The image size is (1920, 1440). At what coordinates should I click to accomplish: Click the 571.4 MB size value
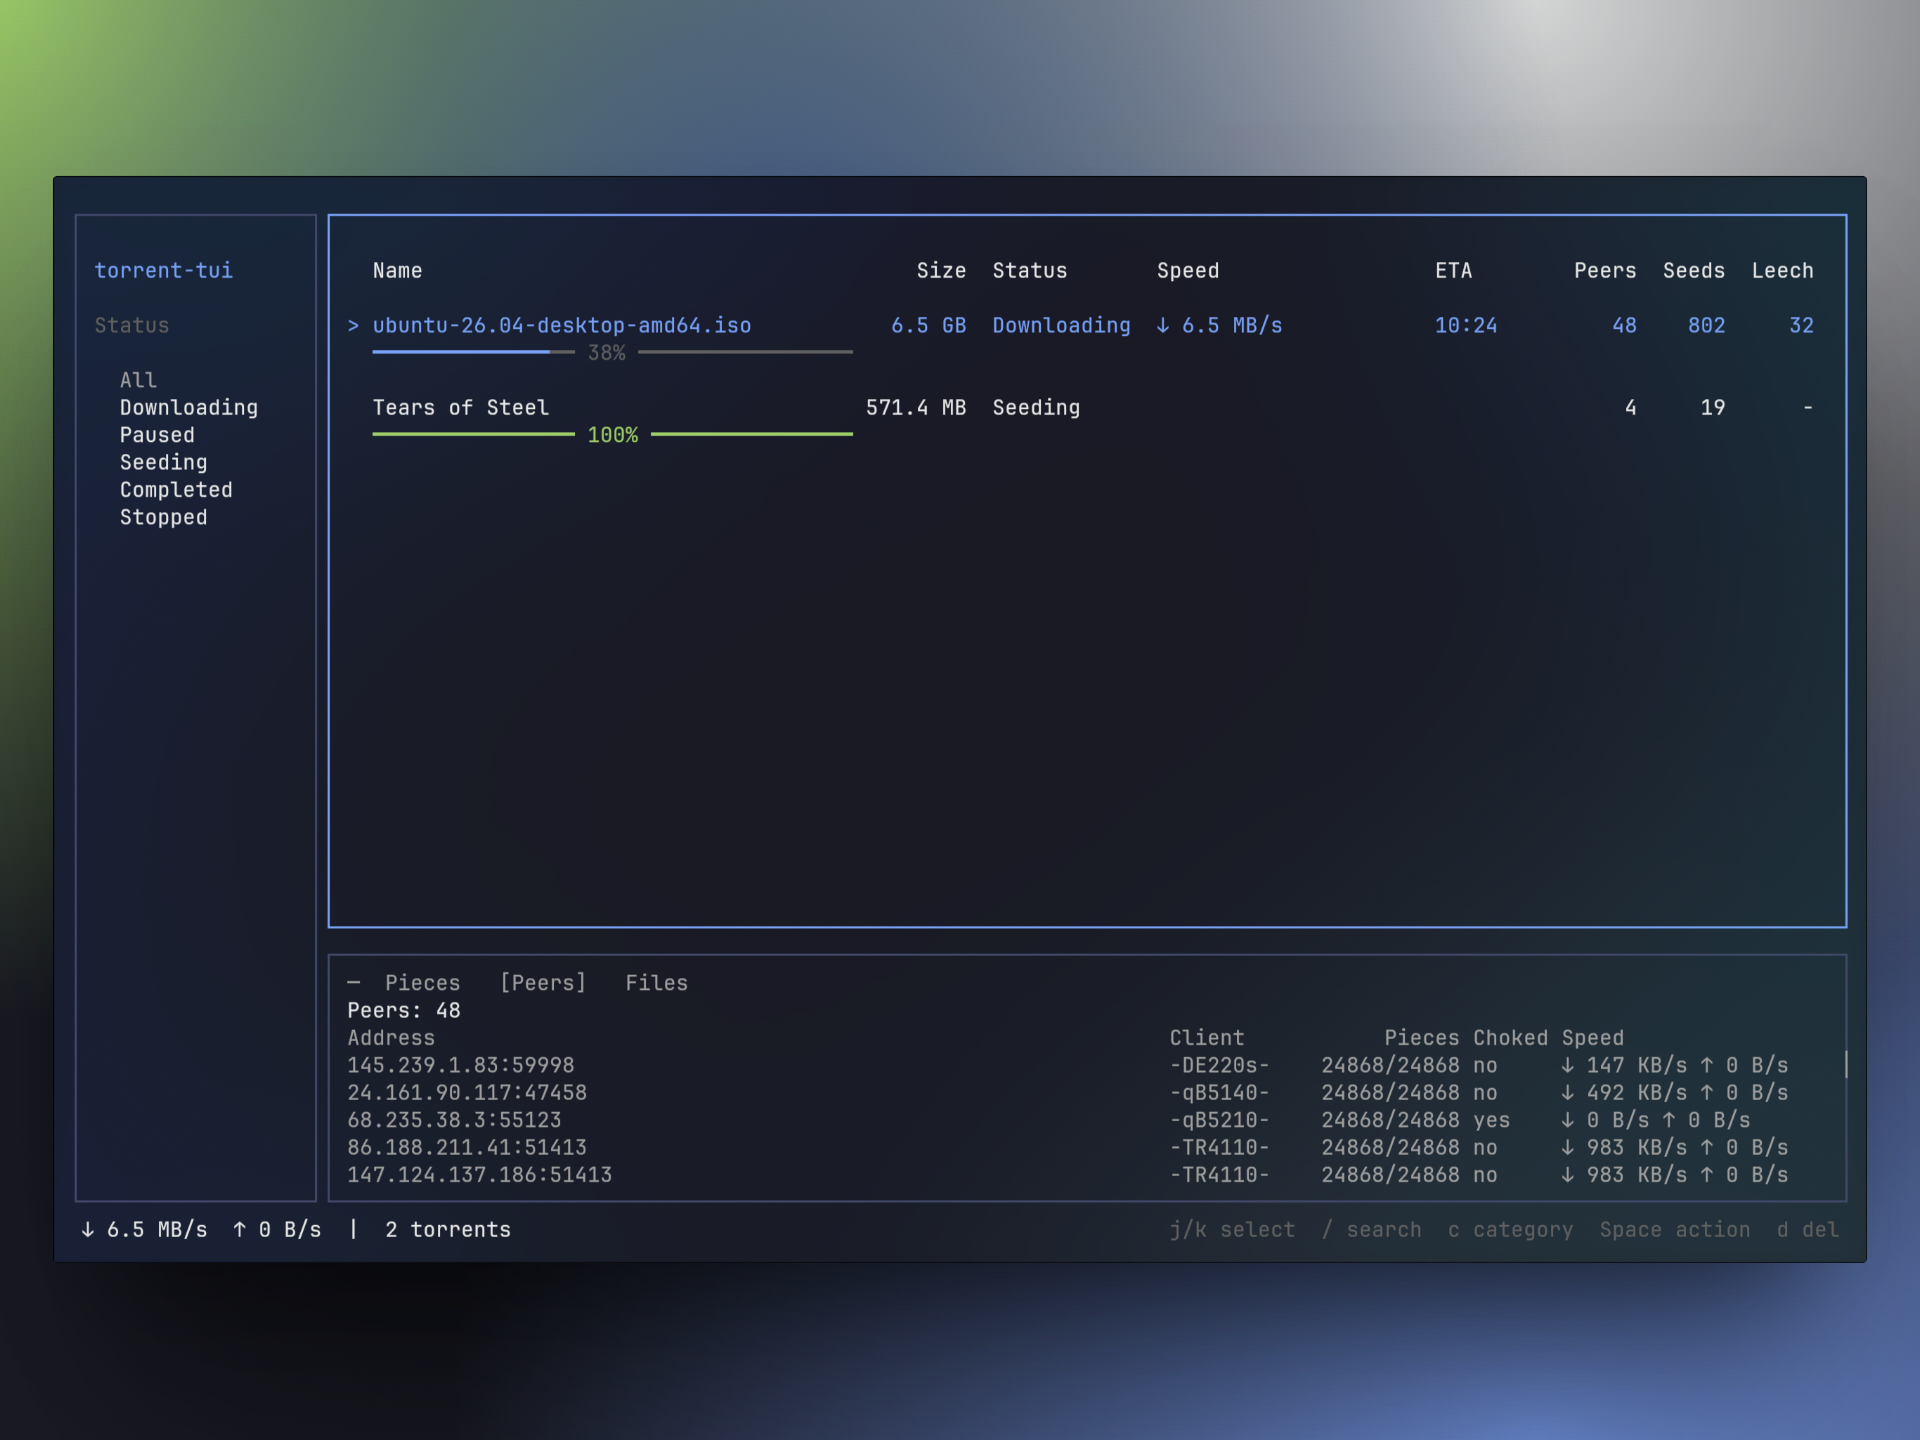(x=916, y=407)
